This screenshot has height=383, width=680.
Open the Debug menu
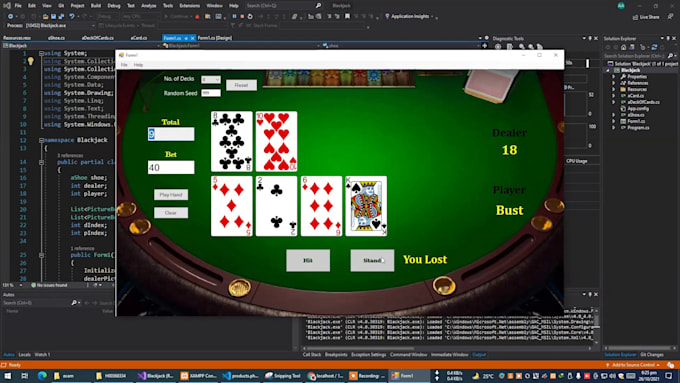[114, 6]
